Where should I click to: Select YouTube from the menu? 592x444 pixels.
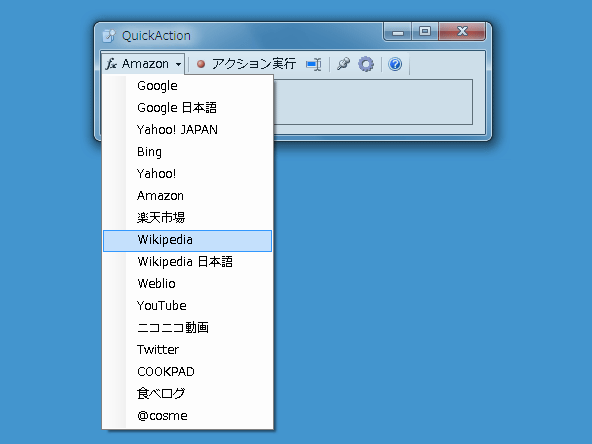tap(187, 305)
